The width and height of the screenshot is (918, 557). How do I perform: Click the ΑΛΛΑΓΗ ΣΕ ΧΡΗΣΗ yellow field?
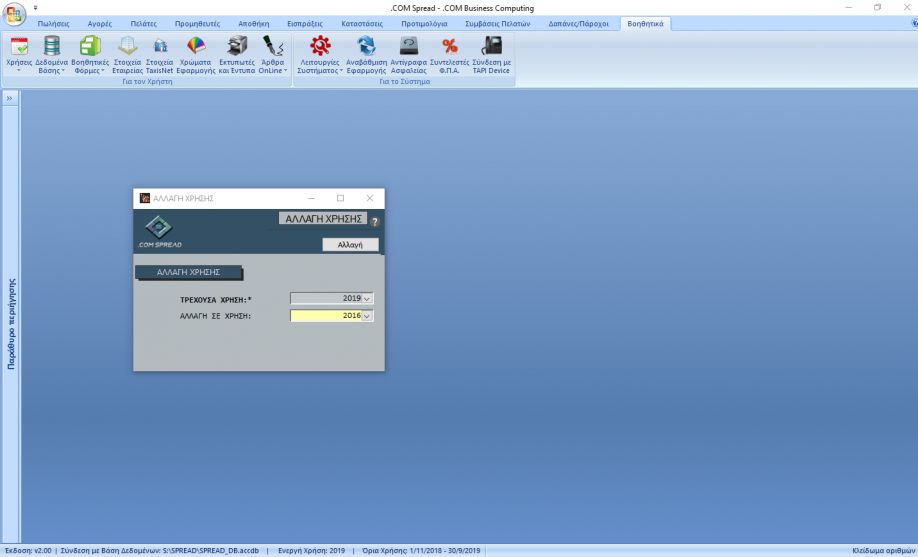pyautogui.click(x=326, y=316)
